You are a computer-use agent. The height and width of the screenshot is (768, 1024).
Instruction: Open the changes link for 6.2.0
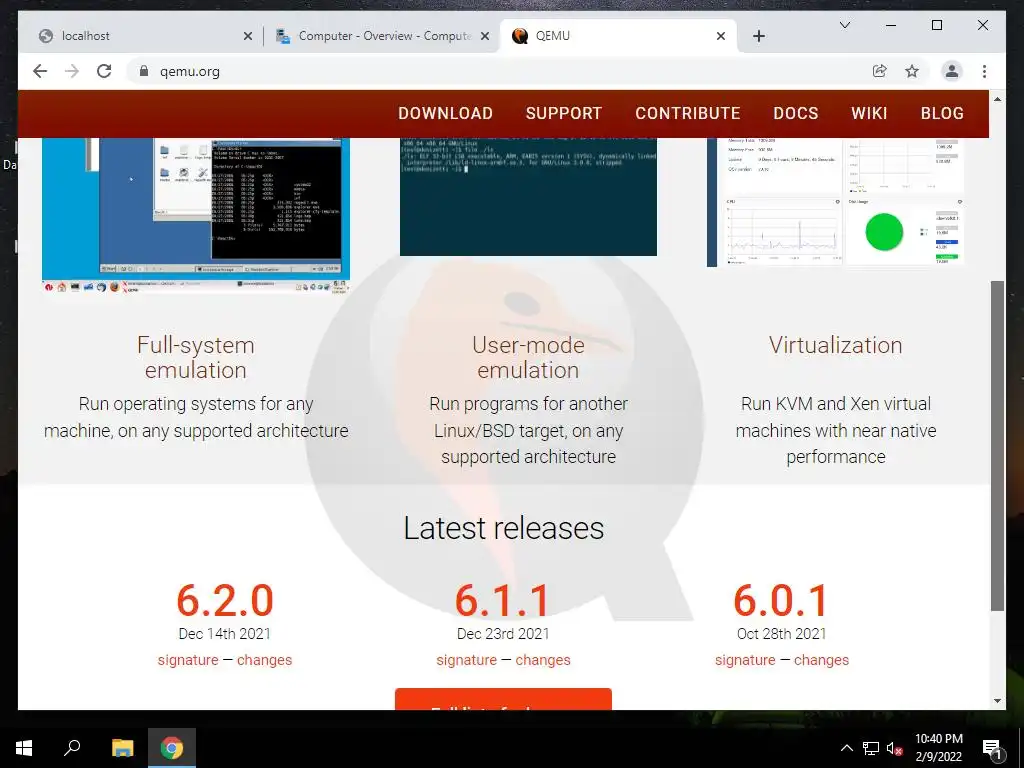[x=264, y=660]
